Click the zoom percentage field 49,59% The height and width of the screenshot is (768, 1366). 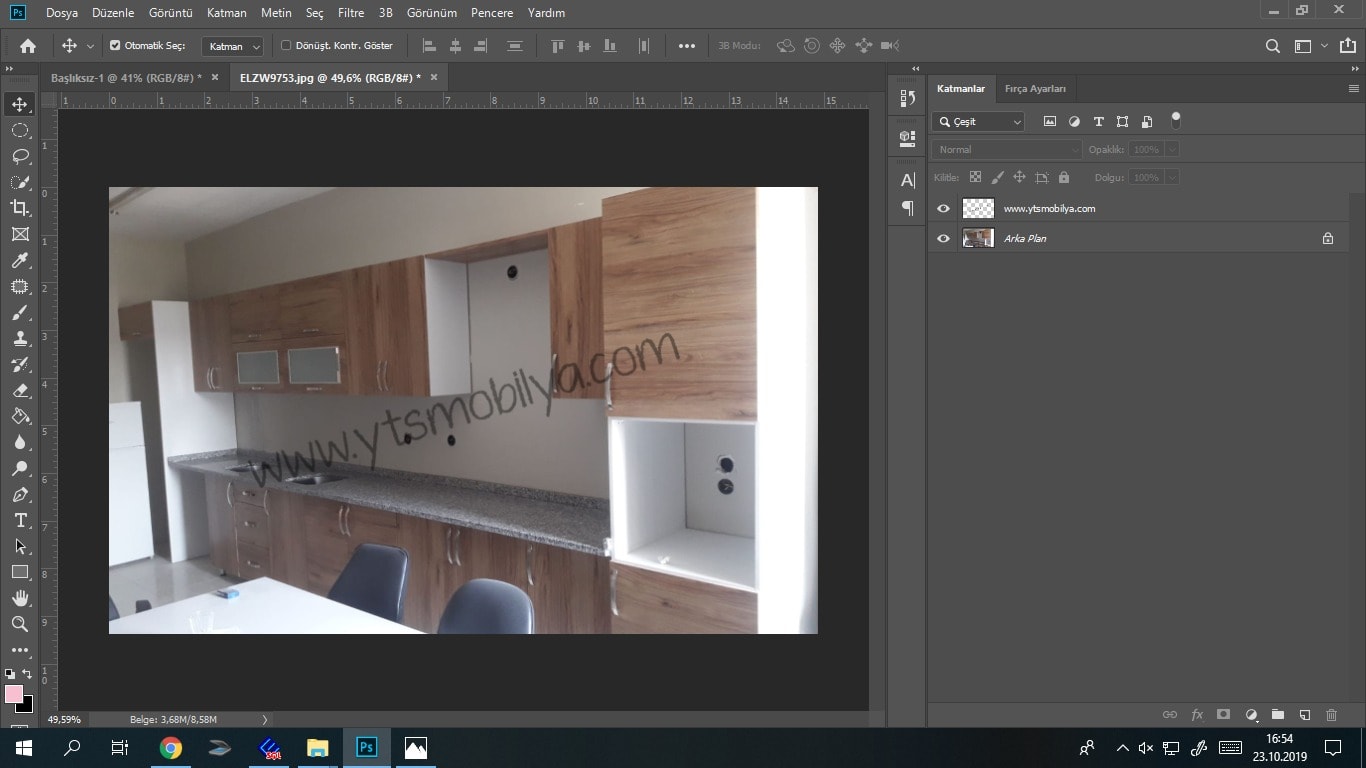[x=64, y=719]
